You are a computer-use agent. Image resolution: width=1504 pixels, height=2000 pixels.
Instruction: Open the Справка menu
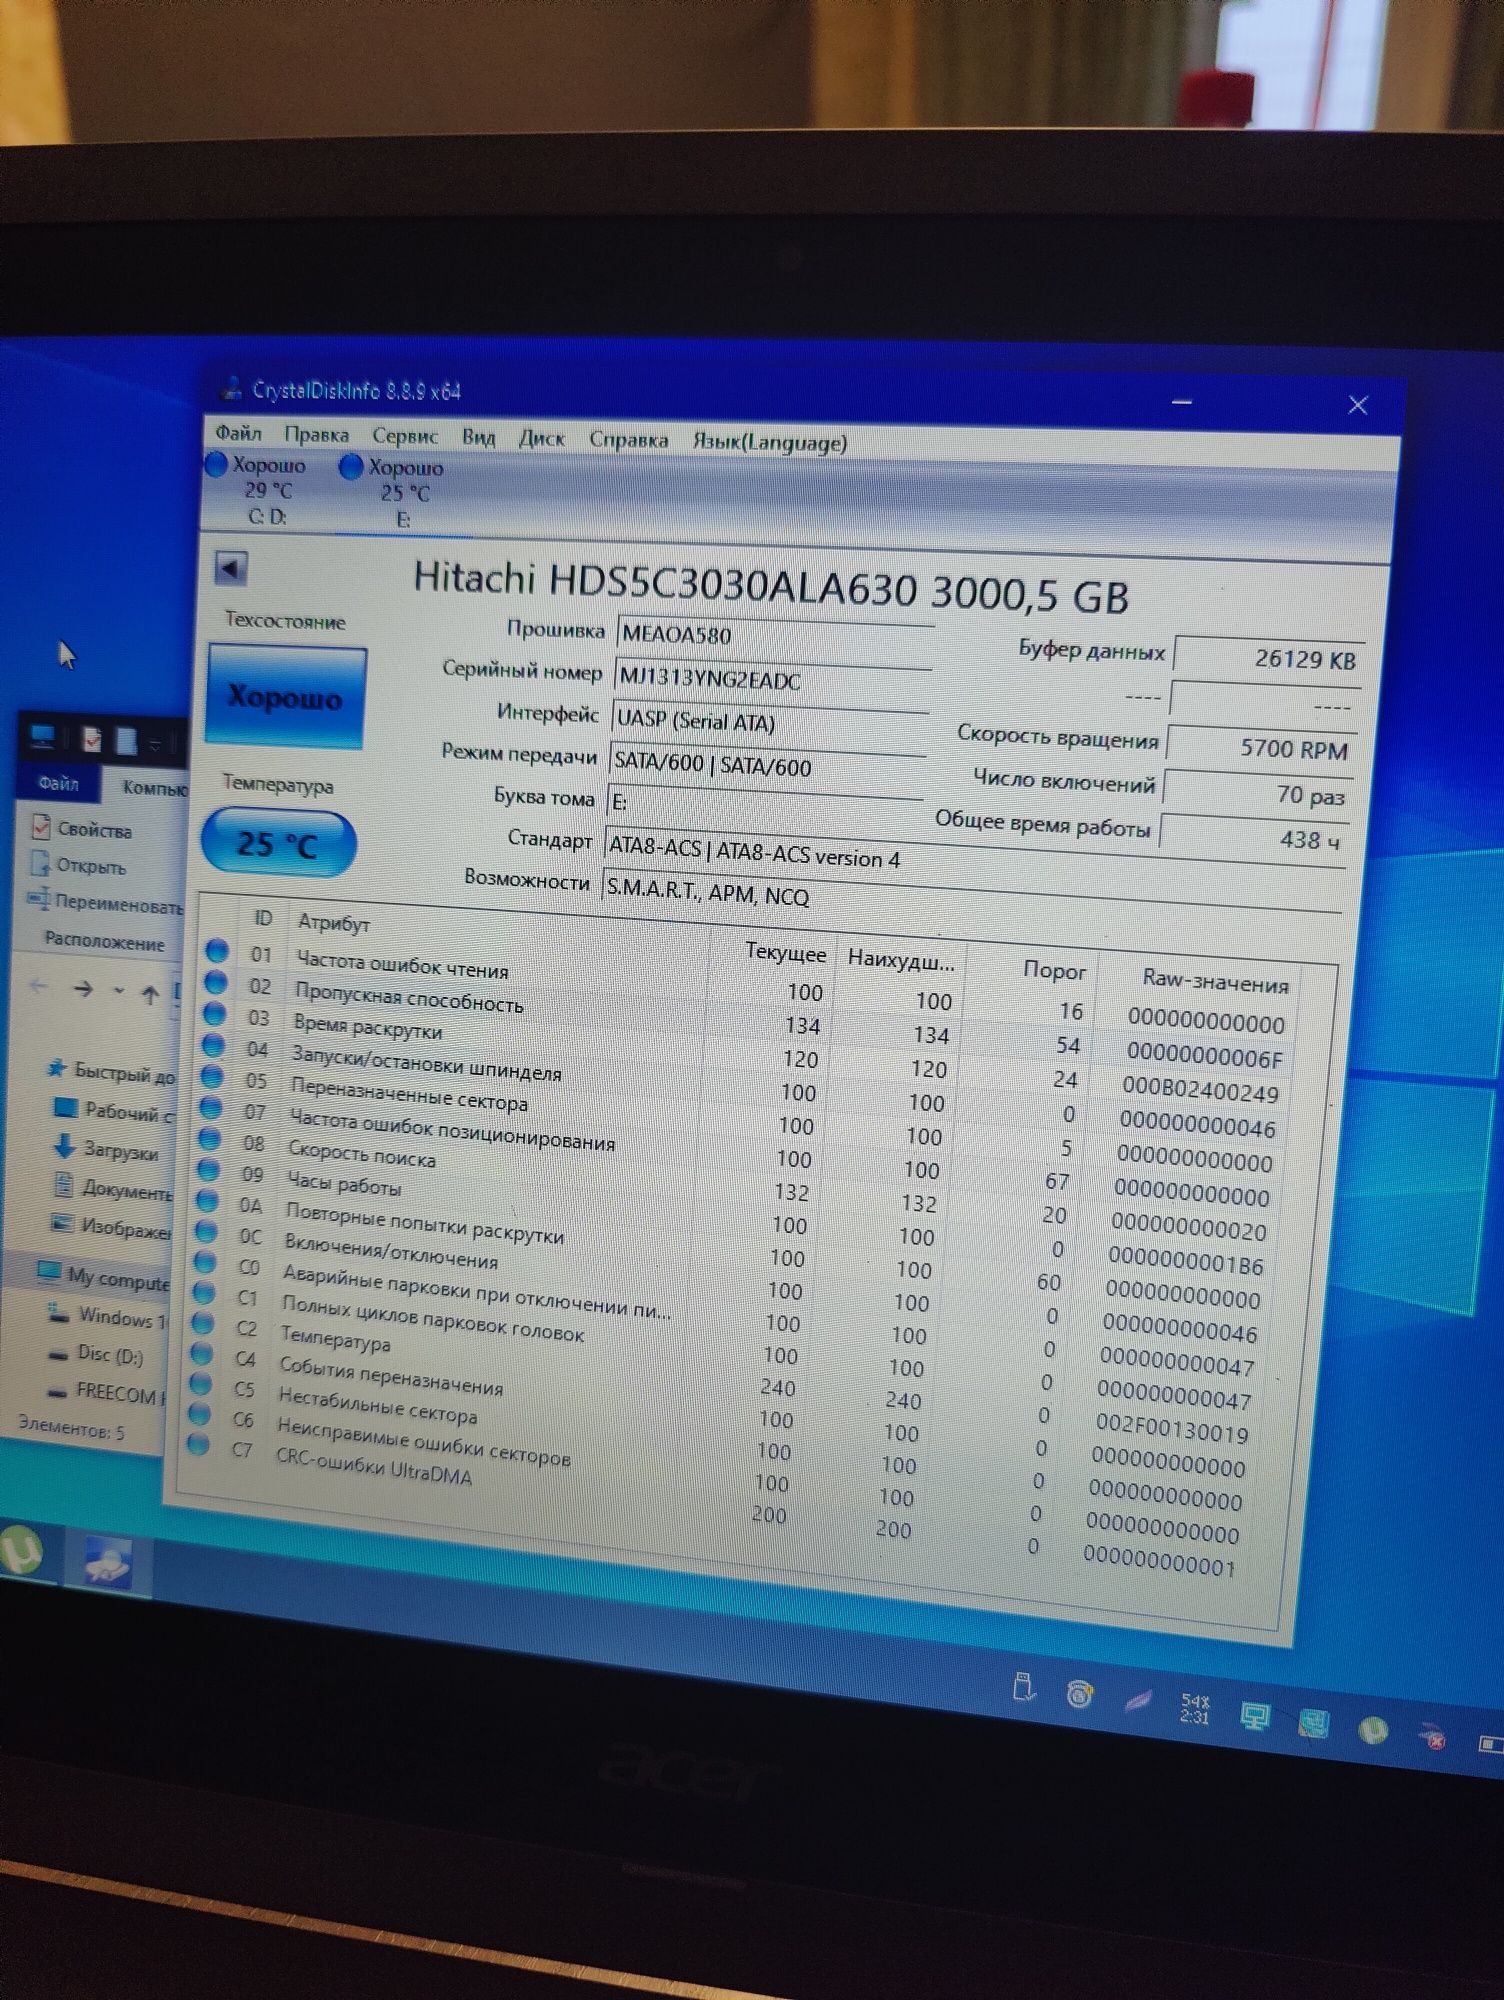(628, 440)
